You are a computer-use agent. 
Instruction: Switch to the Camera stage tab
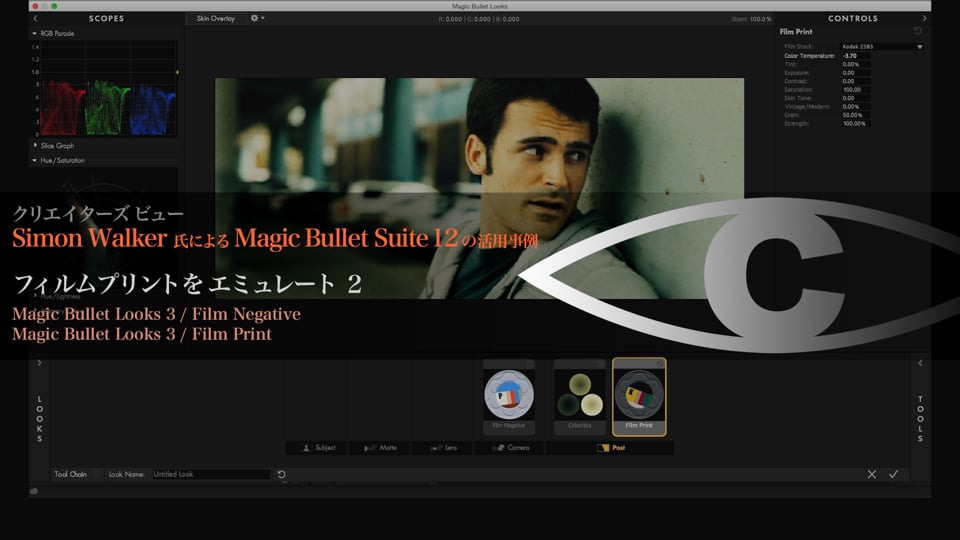(511, 448)
